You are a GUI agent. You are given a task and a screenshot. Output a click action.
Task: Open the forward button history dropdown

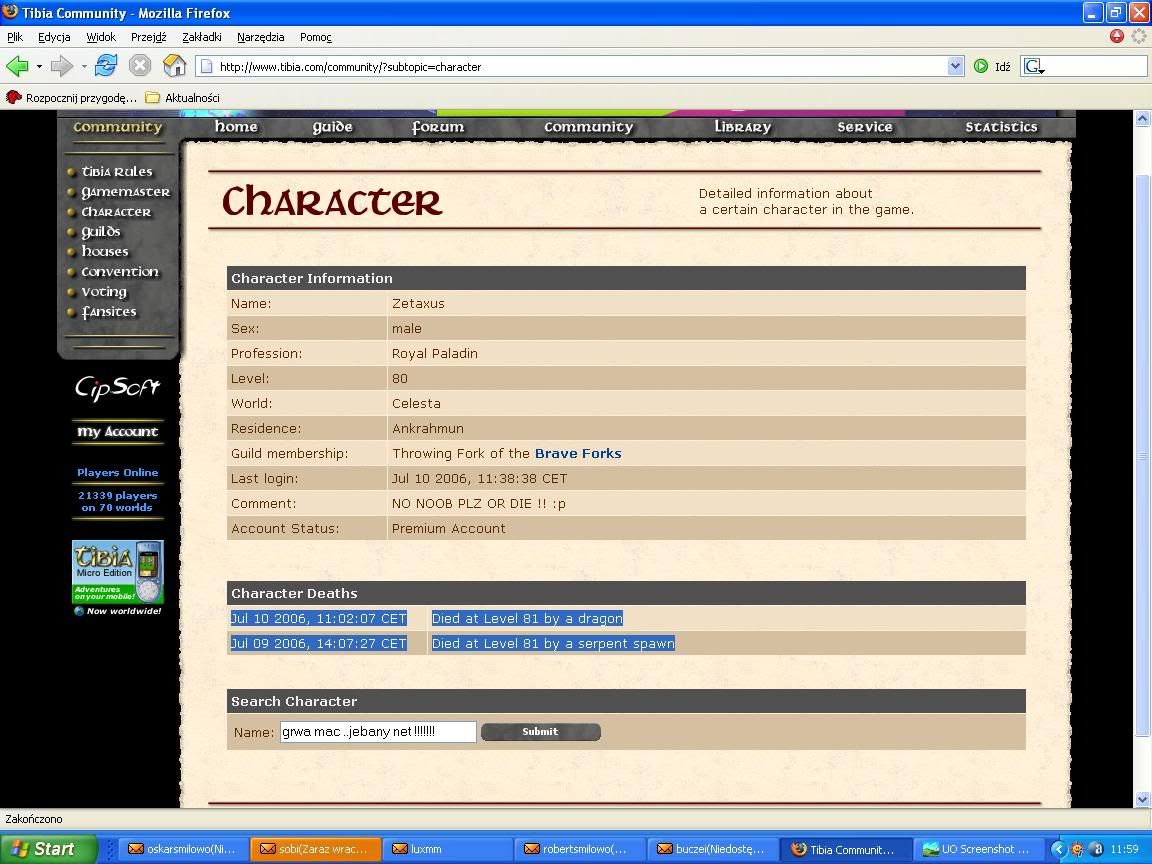[84, 66]
